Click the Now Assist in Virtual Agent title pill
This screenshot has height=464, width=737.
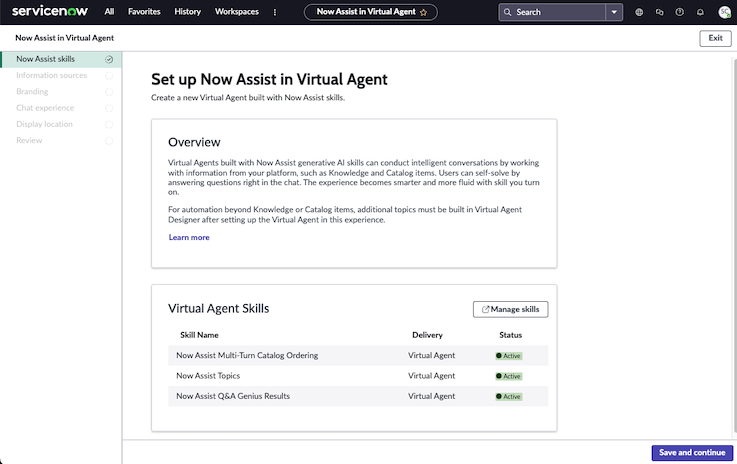click(370, 12)
